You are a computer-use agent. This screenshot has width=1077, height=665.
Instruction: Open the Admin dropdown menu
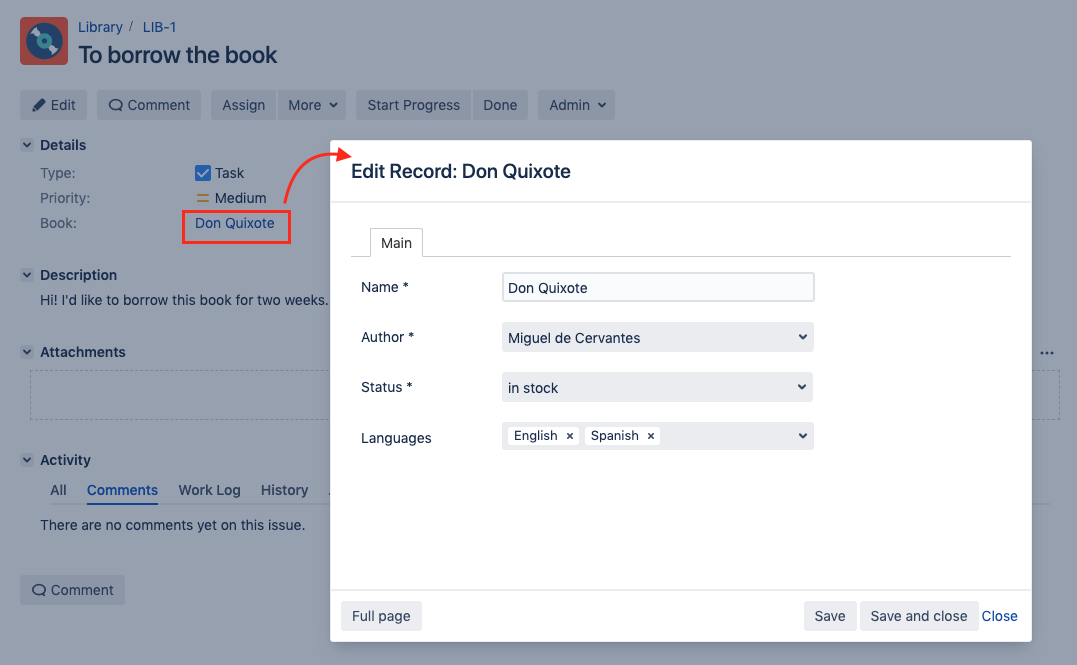point(577,105)
